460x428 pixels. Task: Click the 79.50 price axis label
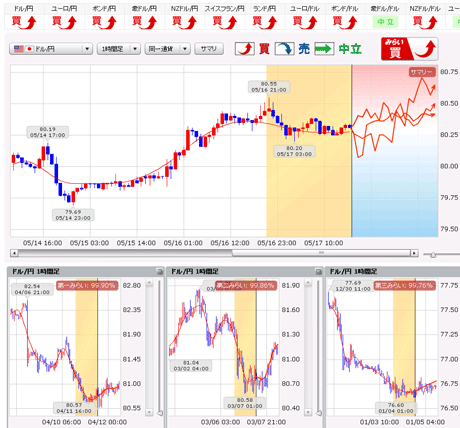pyautogui.click(x=449, y=229)
